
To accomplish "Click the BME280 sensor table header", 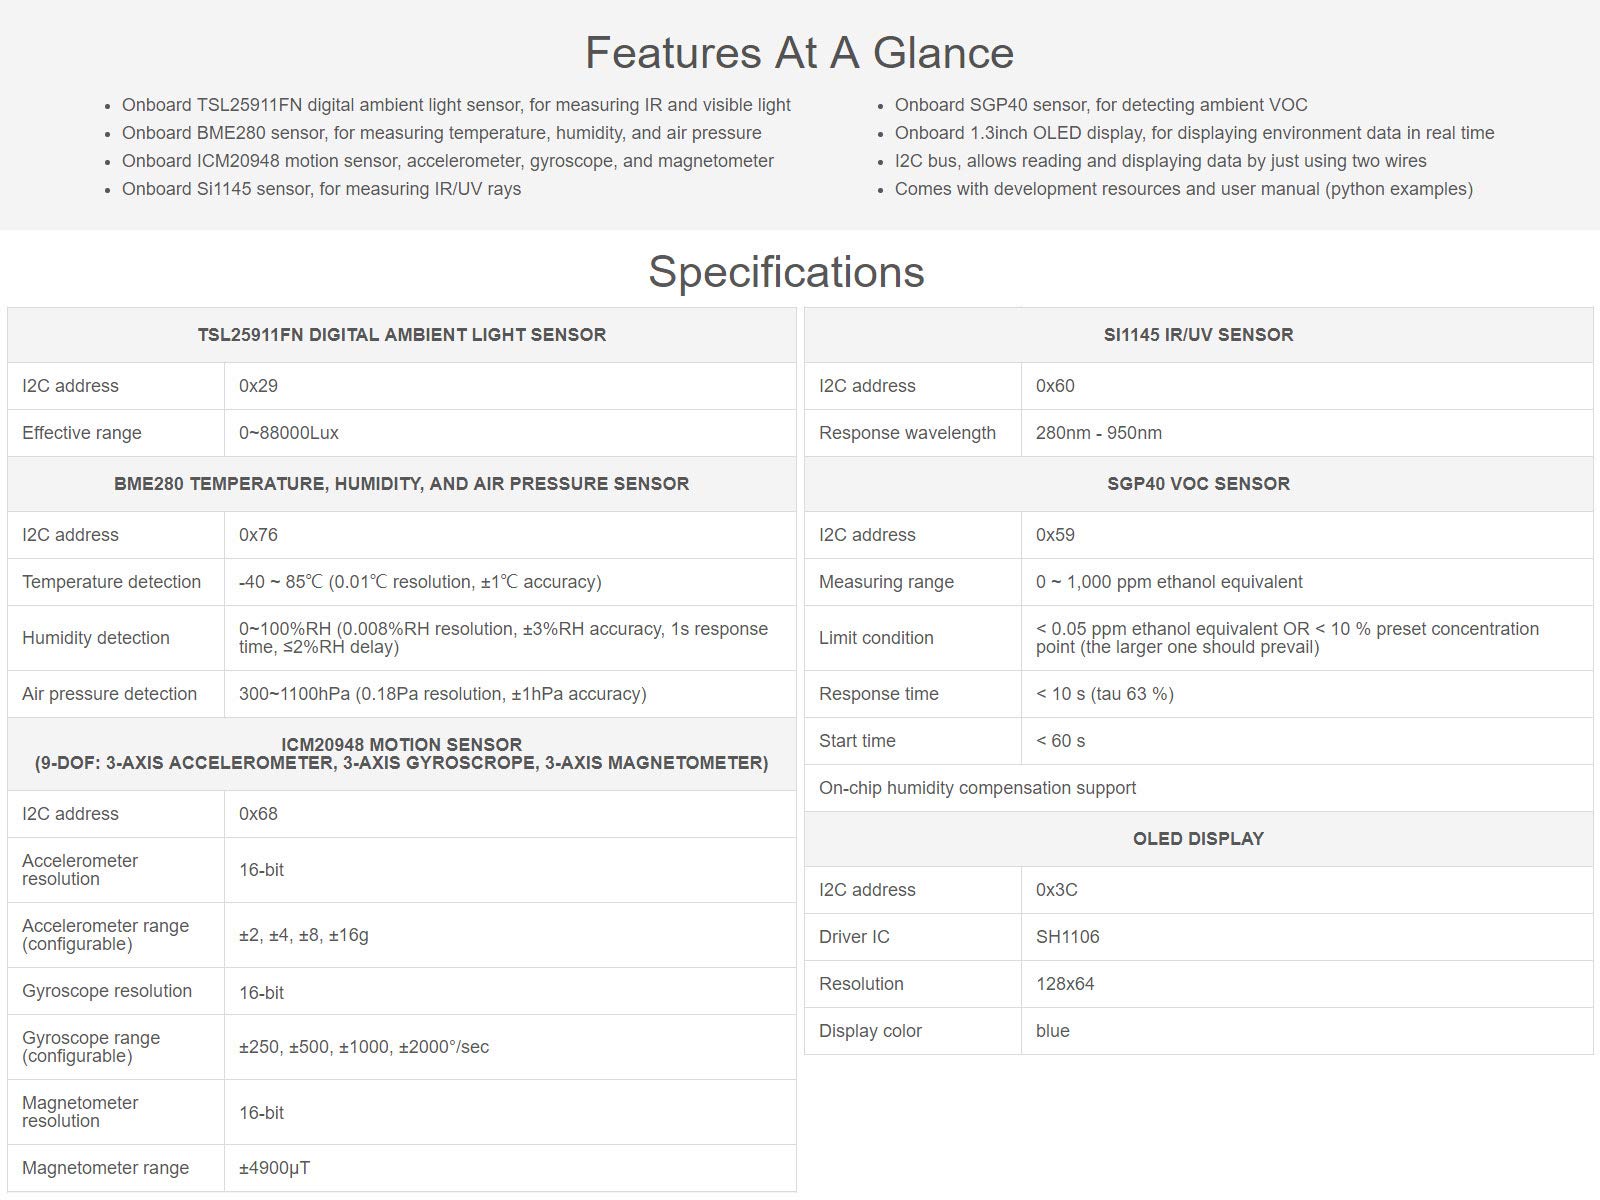I will click(x=402, y=484).
